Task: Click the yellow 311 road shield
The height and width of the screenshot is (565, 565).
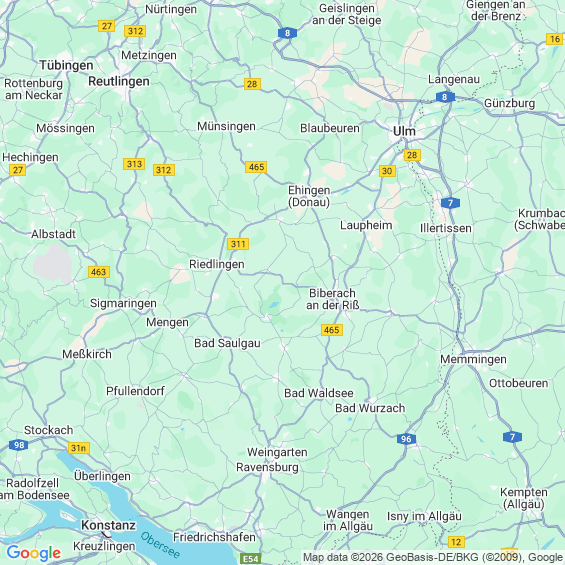Action: coord(238,244)
